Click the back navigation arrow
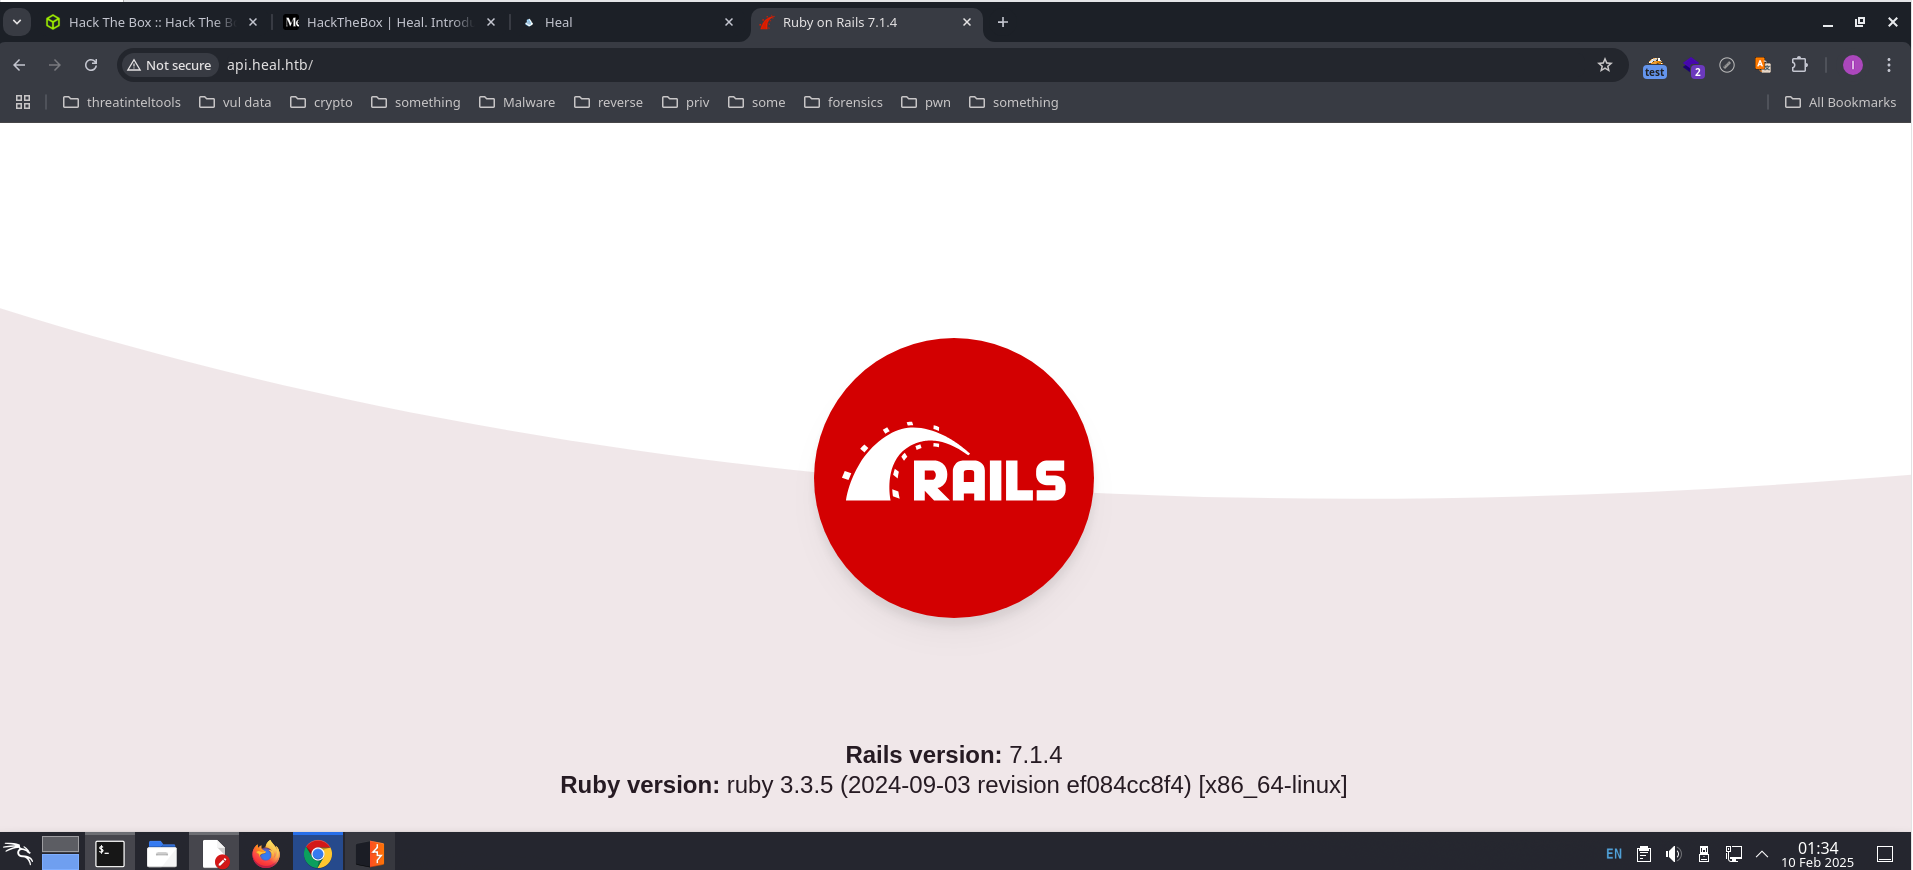Viewport: 1913px width, 870px height. click(19, 65)
